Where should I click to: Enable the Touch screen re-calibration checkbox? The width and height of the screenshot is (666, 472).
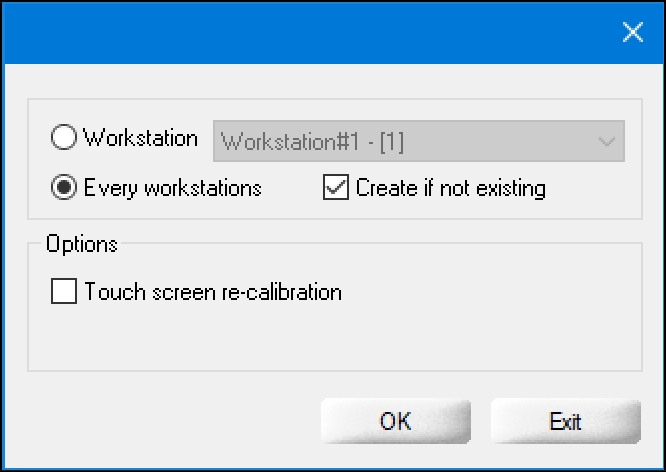[x=63, y=292]
